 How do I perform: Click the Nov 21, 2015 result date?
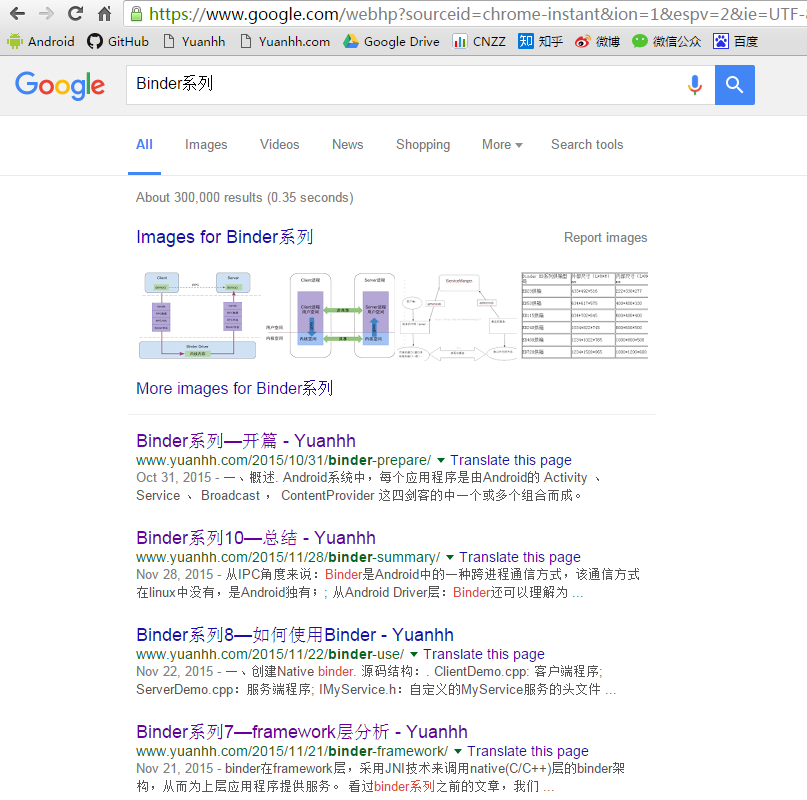[174, 768]
